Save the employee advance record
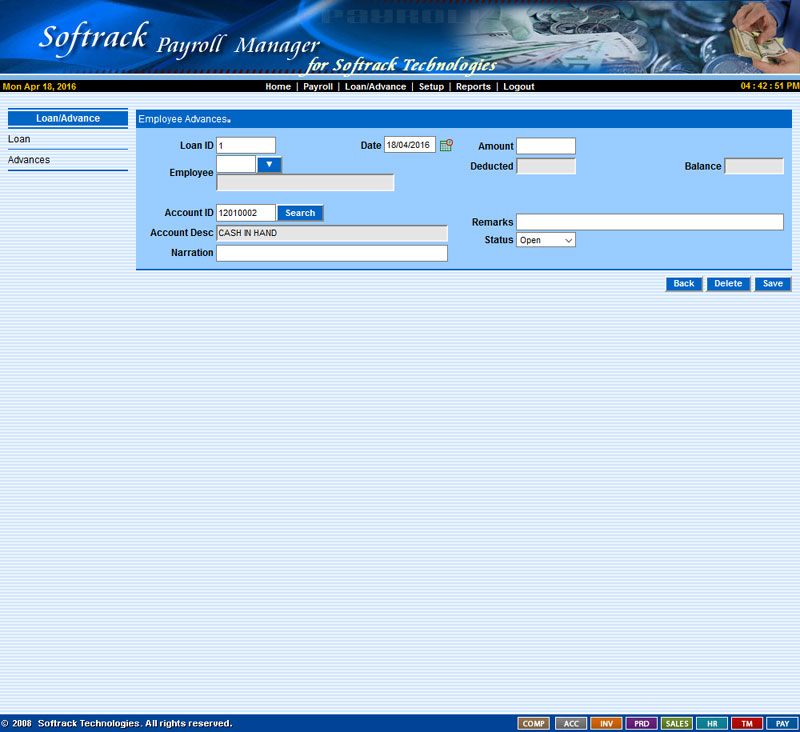The width and height of the screenshot is (800, 732). click(772, 284)
